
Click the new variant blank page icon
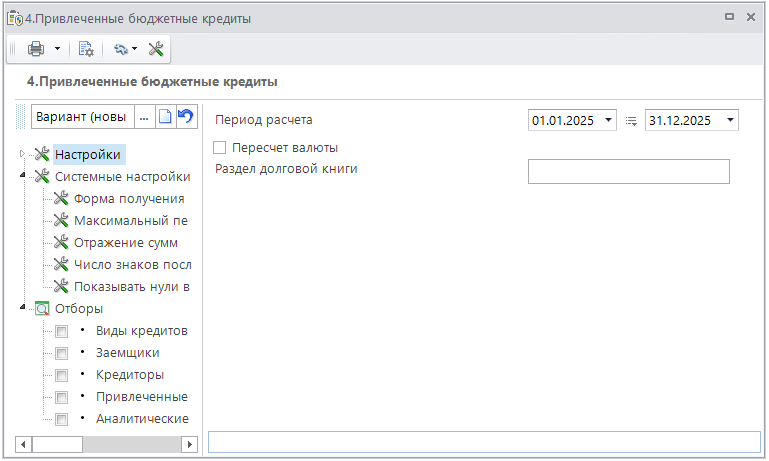tap(165, 117)
